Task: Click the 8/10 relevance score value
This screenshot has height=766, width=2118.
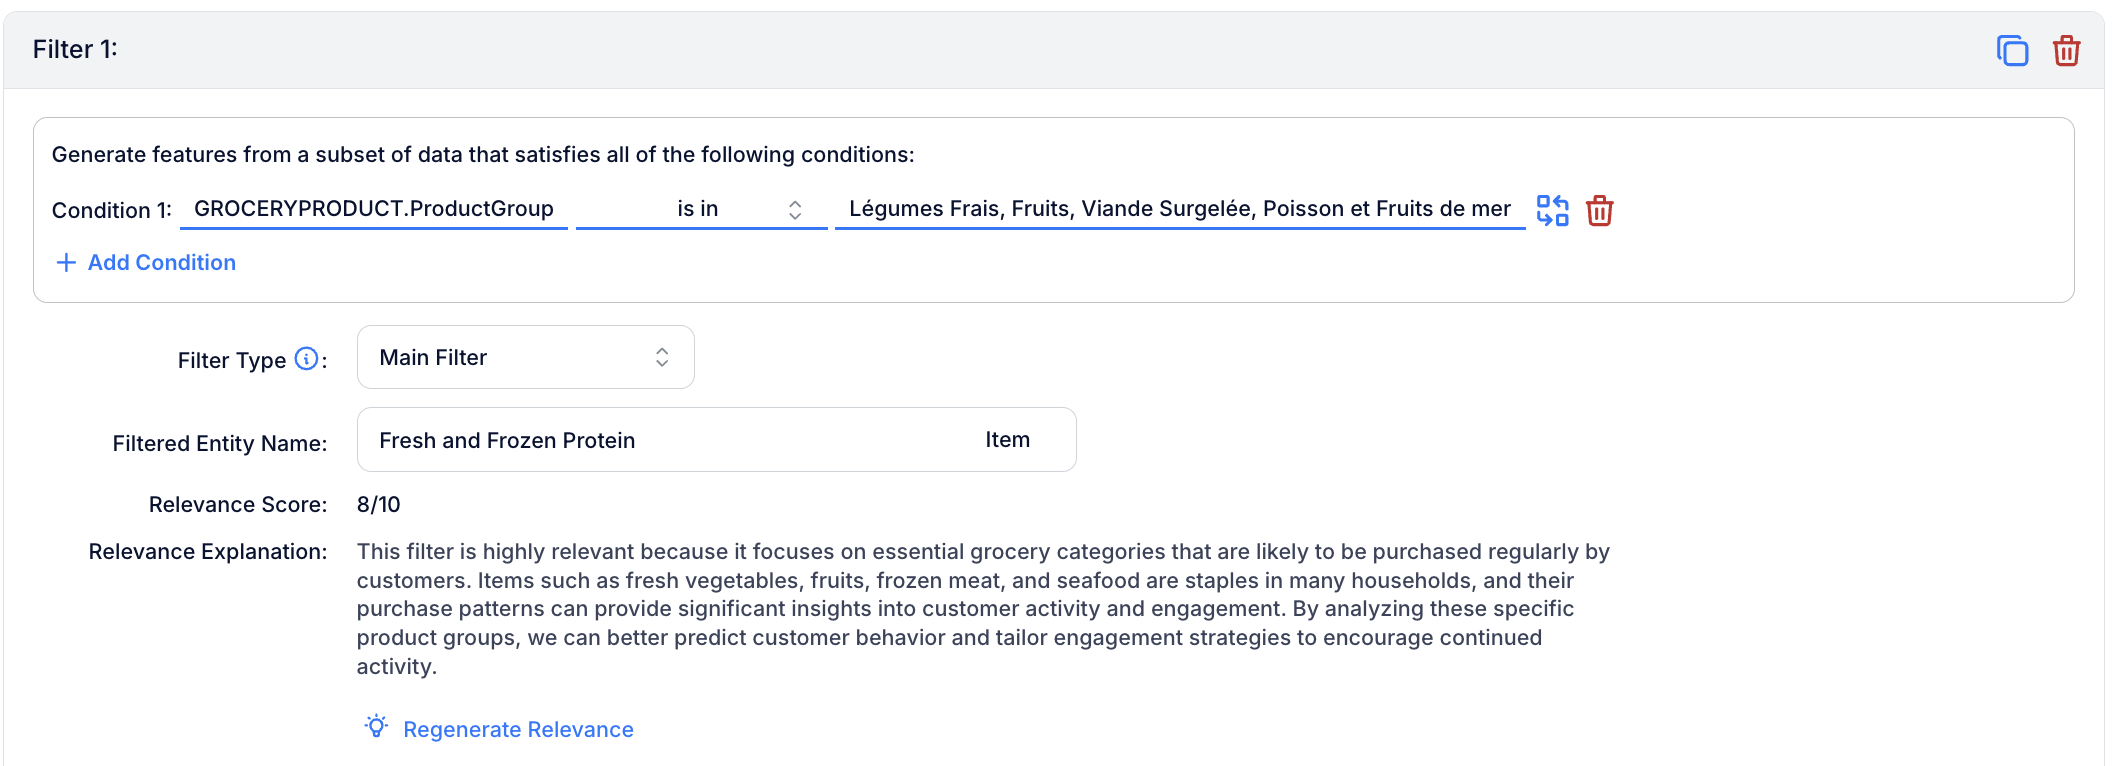Action: (x=379, y=504)
